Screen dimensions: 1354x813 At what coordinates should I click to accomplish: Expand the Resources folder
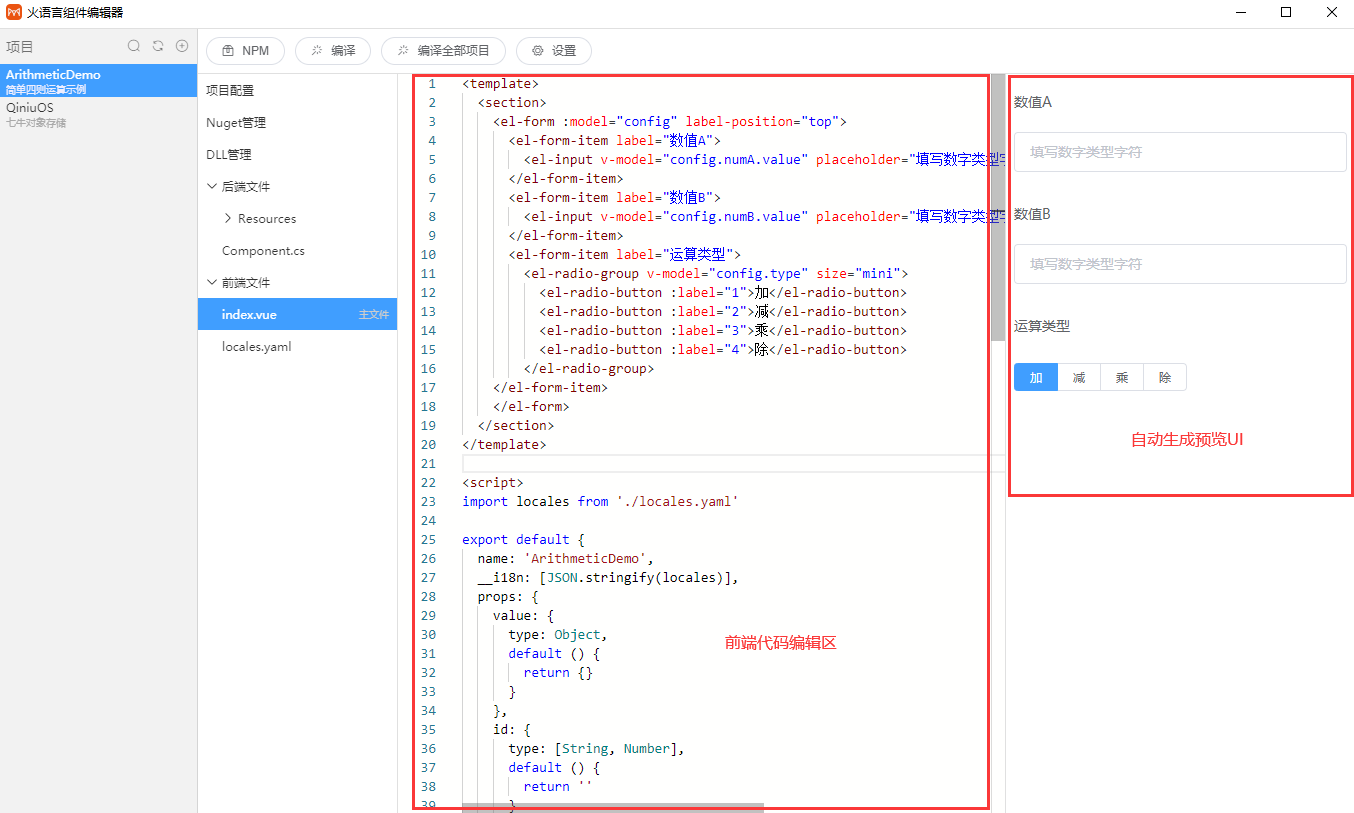tap(228, 219)
